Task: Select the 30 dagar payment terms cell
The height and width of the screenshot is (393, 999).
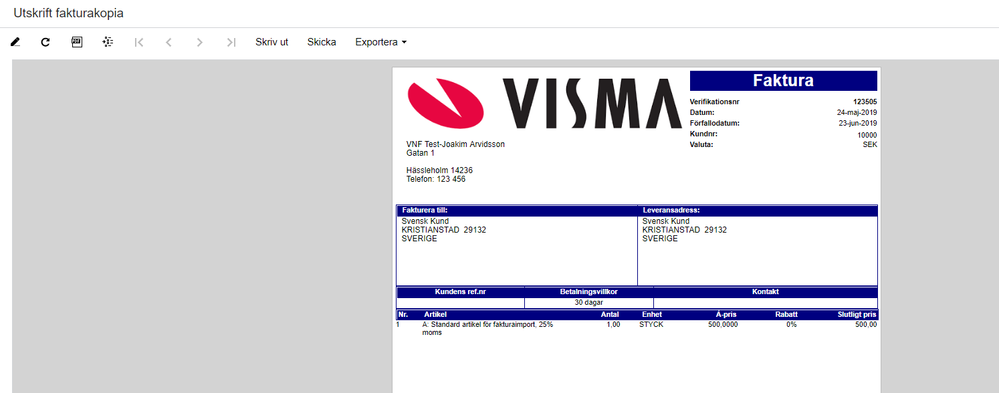Action: [589, 303]
